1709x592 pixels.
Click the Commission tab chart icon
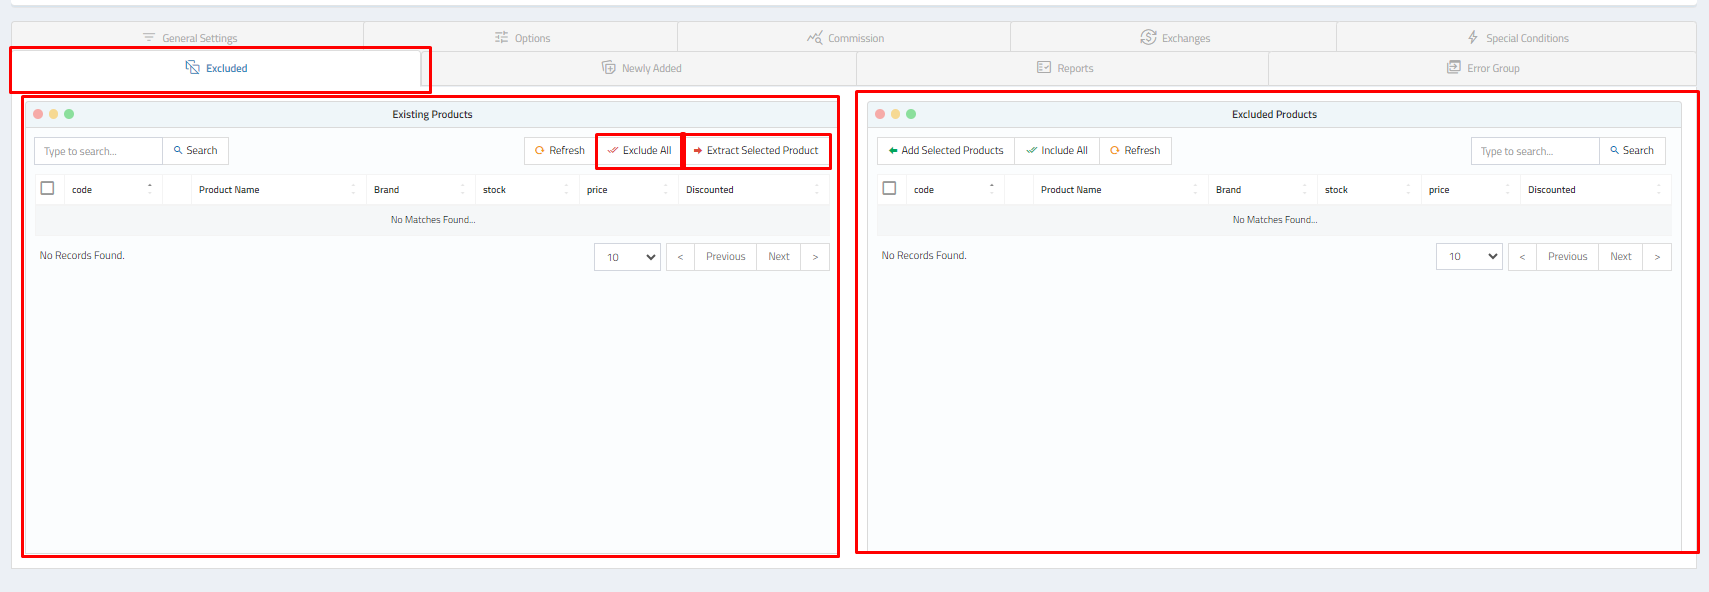tap(814, 38)
